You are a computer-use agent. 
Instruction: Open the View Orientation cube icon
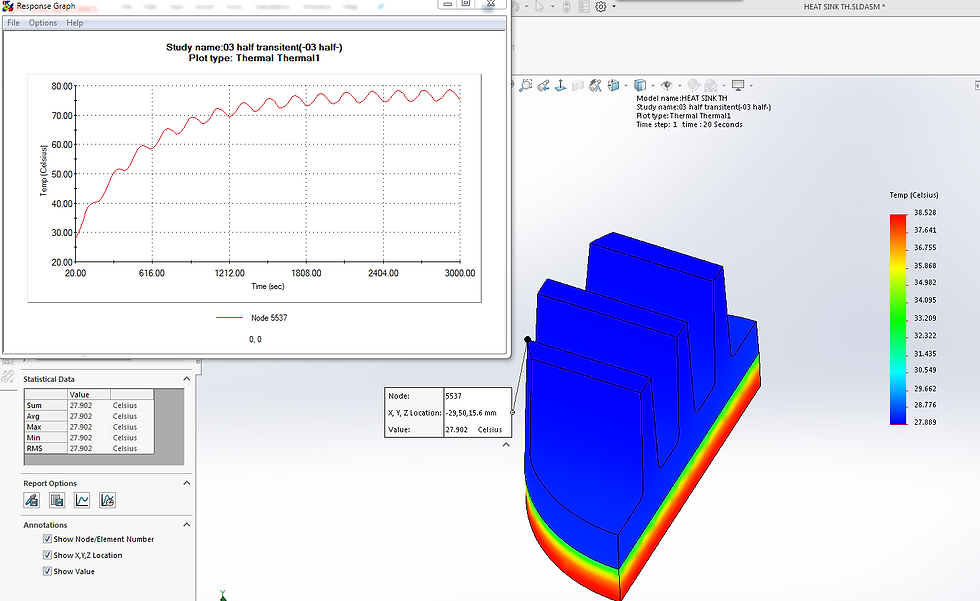(x=615, y=85)
